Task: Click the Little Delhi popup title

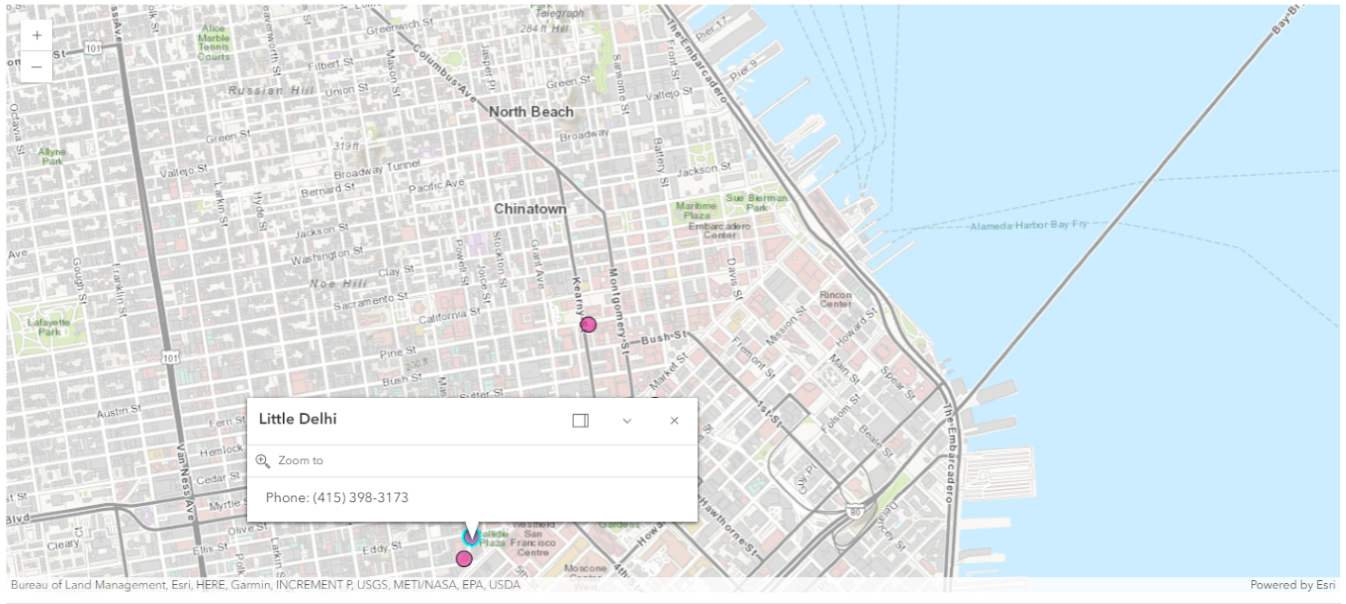Action: (298, 419)
